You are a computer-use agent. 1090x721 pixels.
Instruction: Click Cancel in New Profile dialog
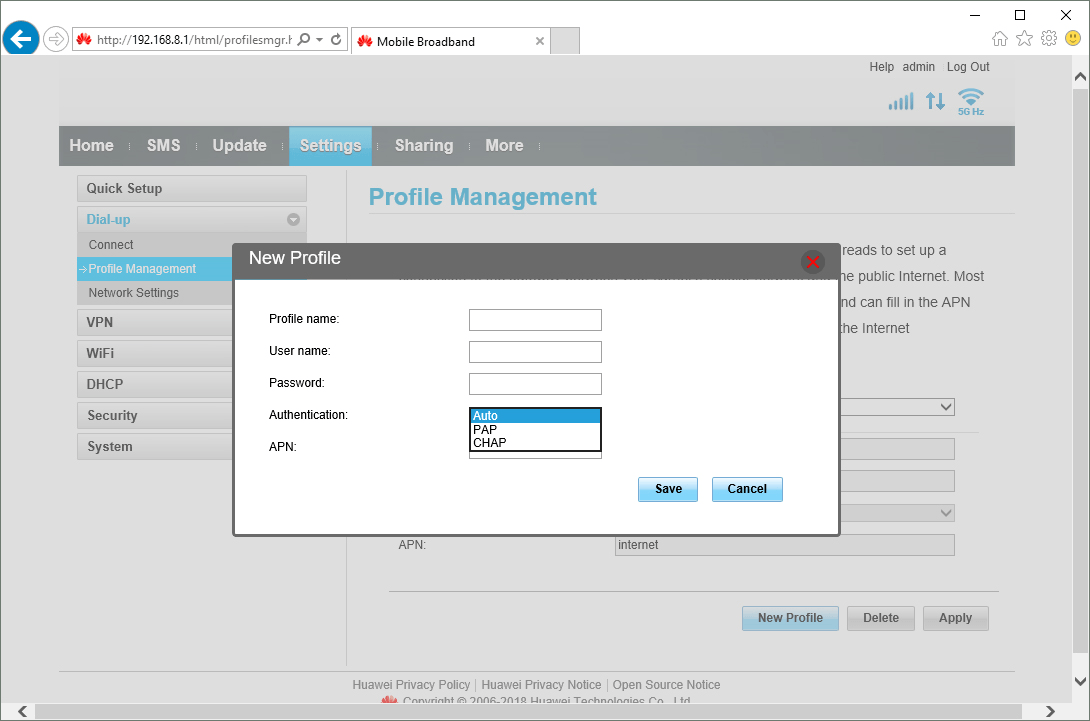coord(746,489)
